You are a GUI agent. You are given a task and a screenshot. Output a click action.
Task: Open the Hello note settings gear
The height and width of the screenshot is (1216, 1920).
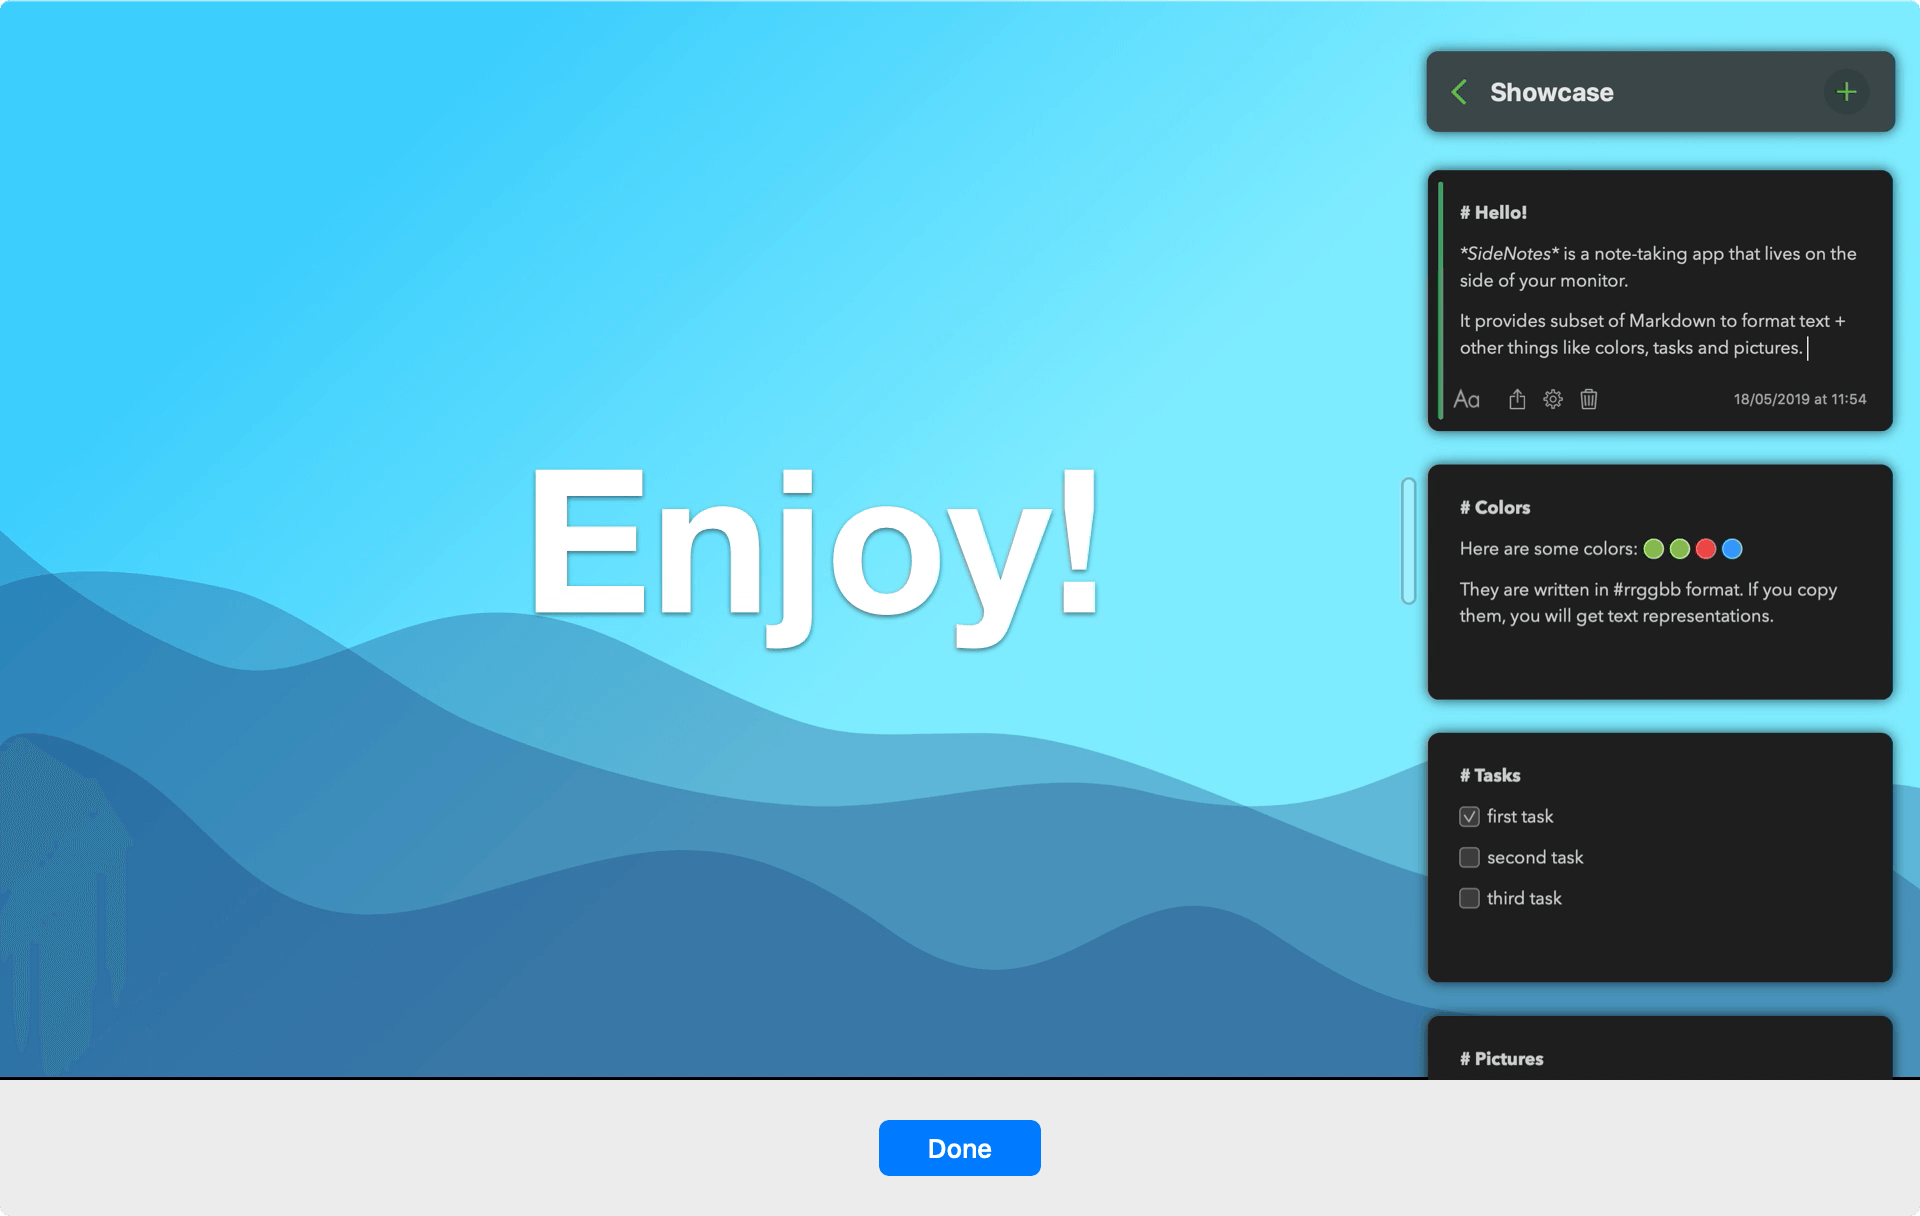(x=1553, y=398)
